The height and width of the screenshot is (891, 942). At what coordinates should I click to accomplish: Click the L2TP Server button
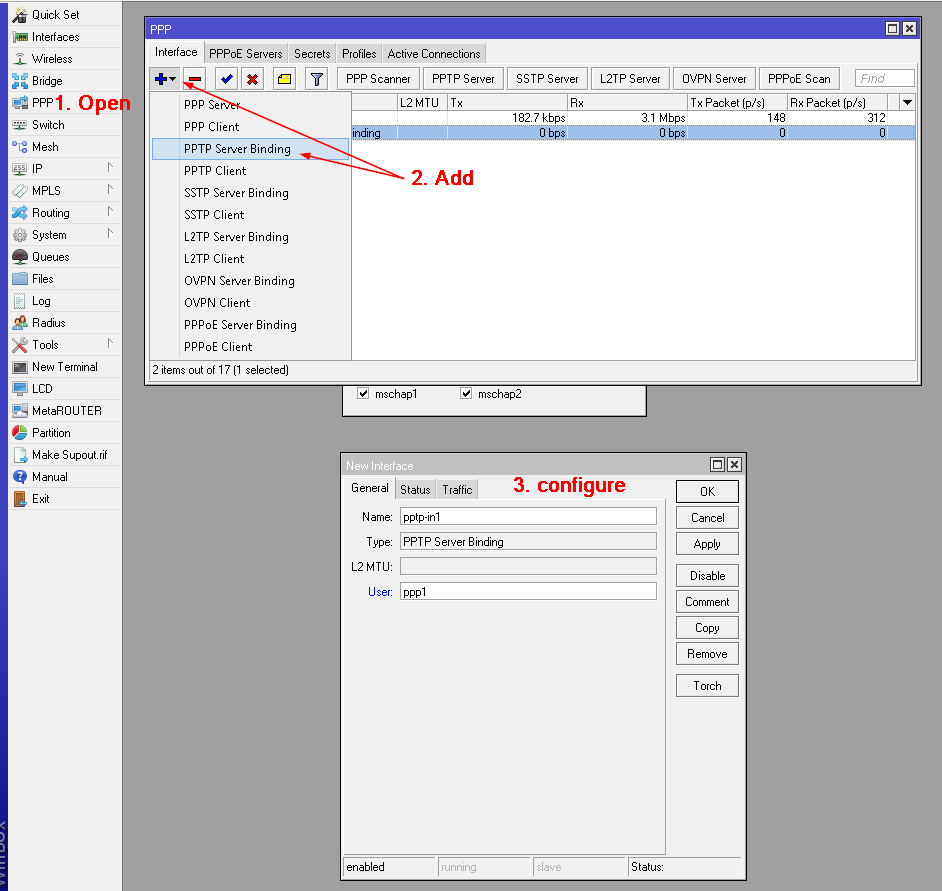pos(630,79)
